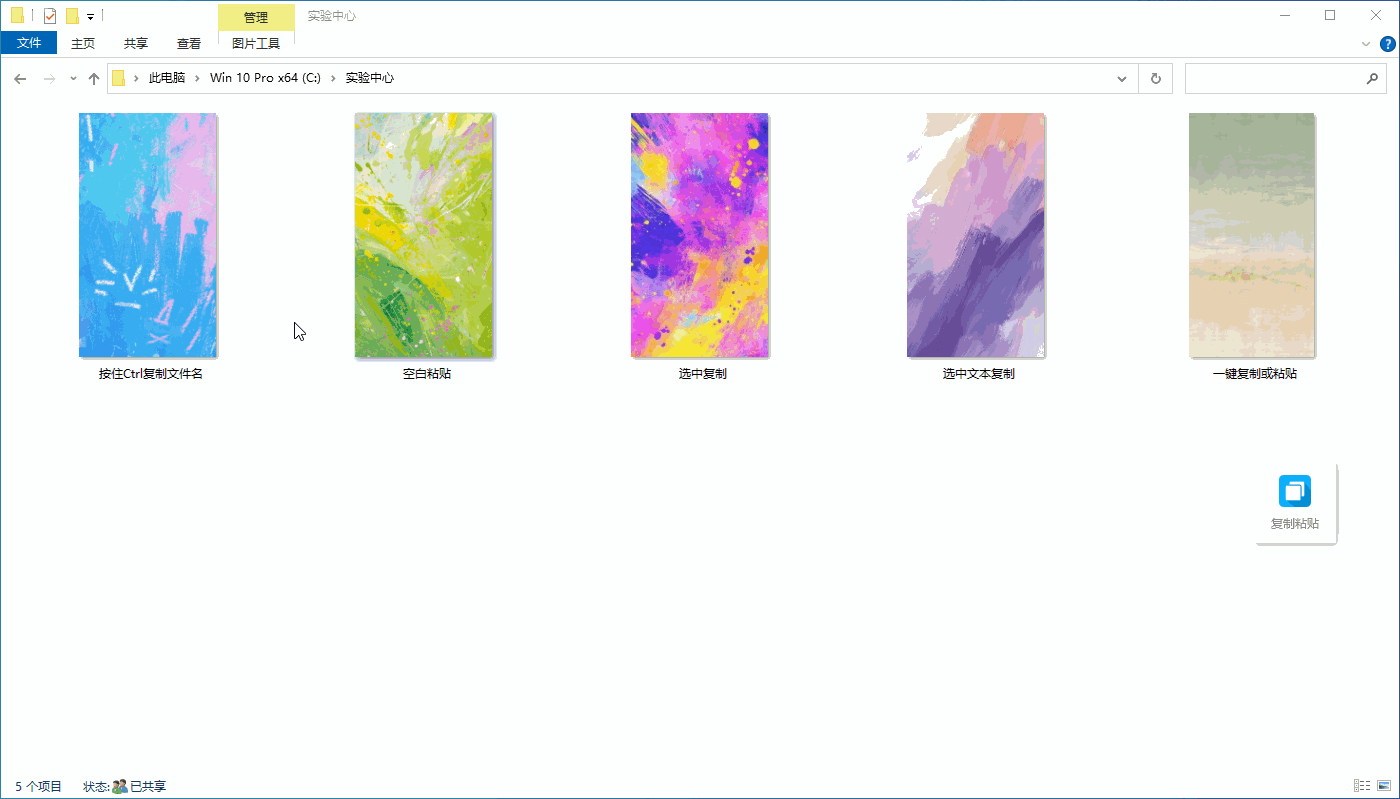
Task: Switch to the 查看 ribbon tab
Action: tap(189, 43)
